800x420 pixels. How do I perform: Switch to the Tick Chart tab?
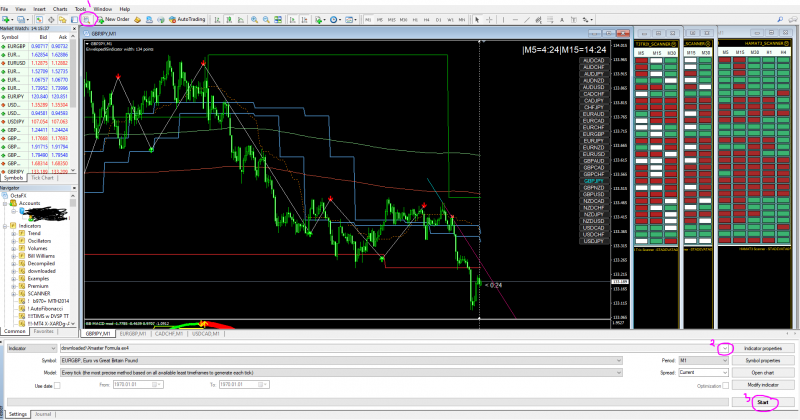(42, 178)
